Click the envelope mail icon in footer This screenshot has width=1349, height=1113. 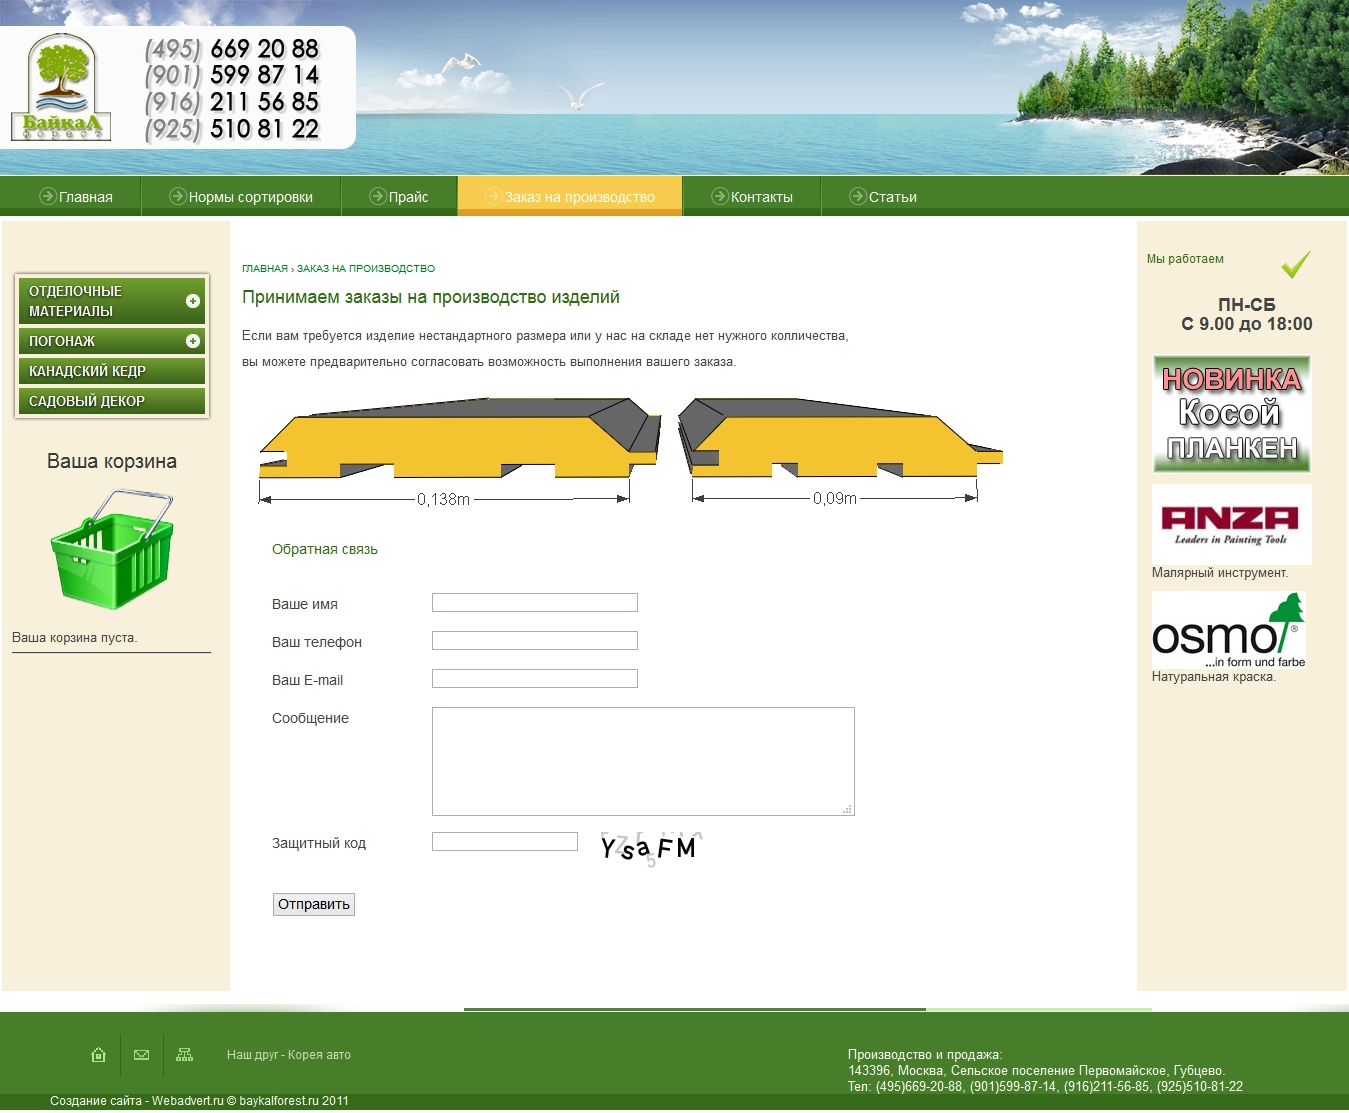click(141, 1055)
